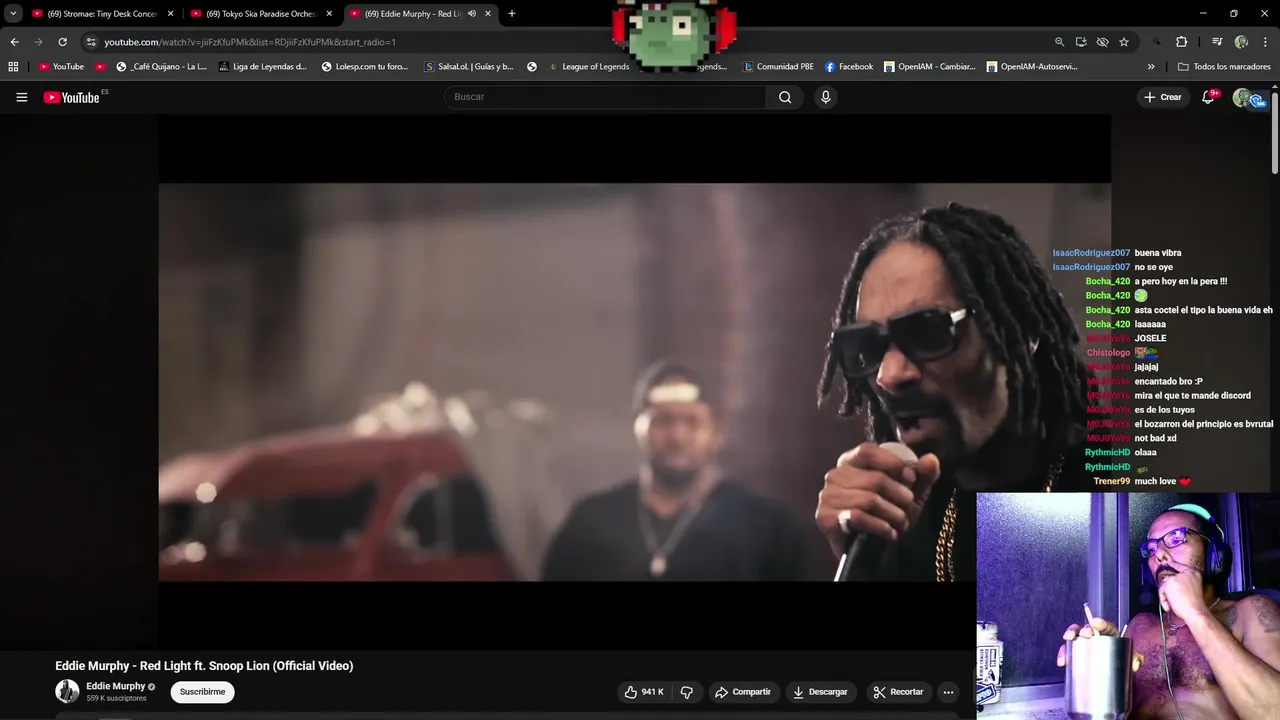Switch to the Stromae Tiny Desk Concert tab
The image size is (1280, 720).
point(103,14)
